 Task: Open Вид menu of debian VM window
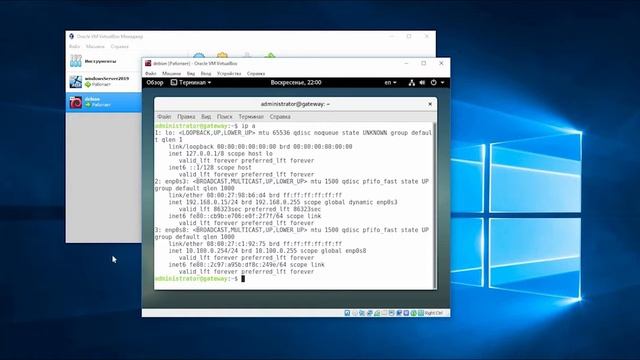point(191,73)
